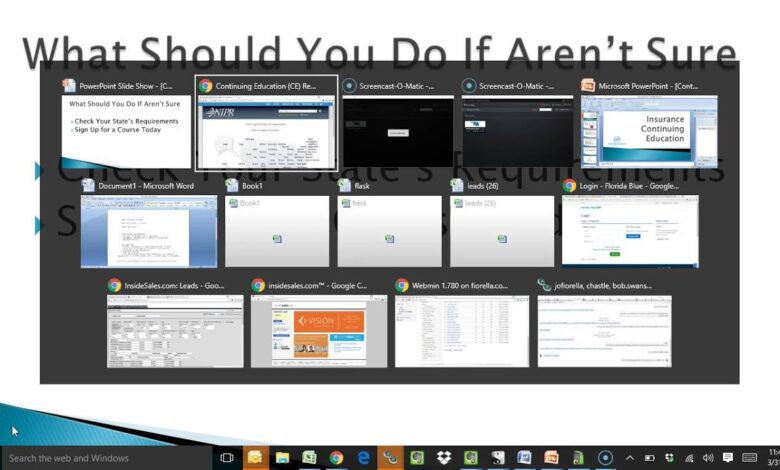Open Outlook mail from the taskbar
780x470 pixels.
[x=255, y=458]
